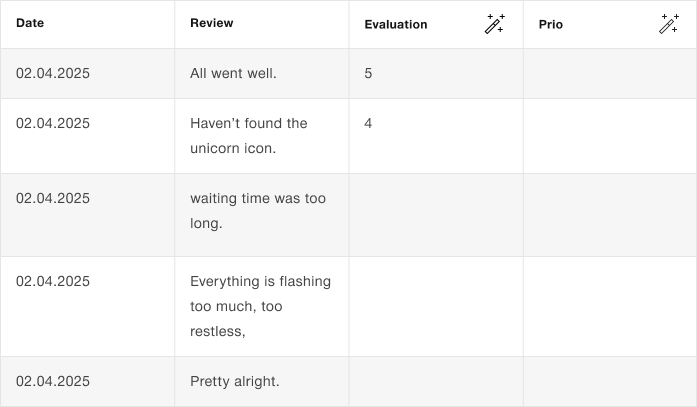Screen dimensions: 697x407
Task: Select the Review column header
Action: pos(211,23)
